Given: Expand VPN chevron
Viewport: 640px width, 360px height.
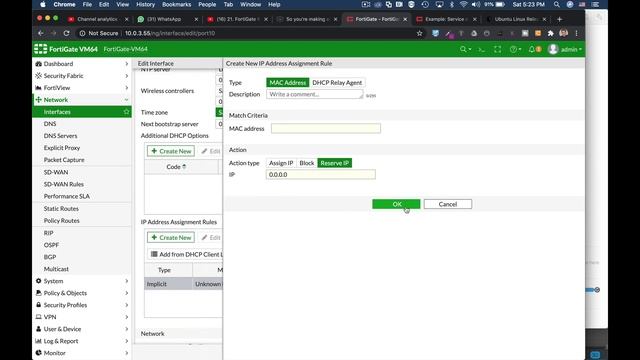Looking at the screenshot, I should pyautogui.click(x=127, y=317).
